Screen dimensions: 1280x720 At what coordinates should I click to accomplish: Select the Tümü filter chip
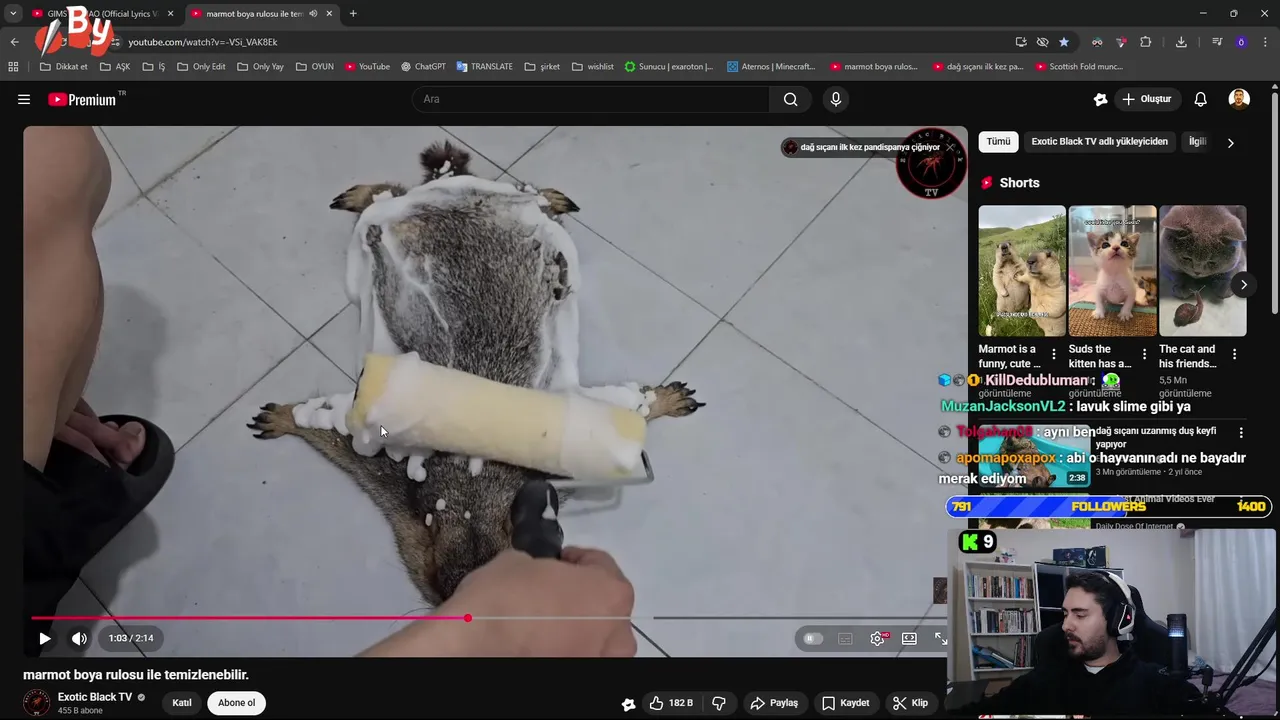[x=998, y=142]
